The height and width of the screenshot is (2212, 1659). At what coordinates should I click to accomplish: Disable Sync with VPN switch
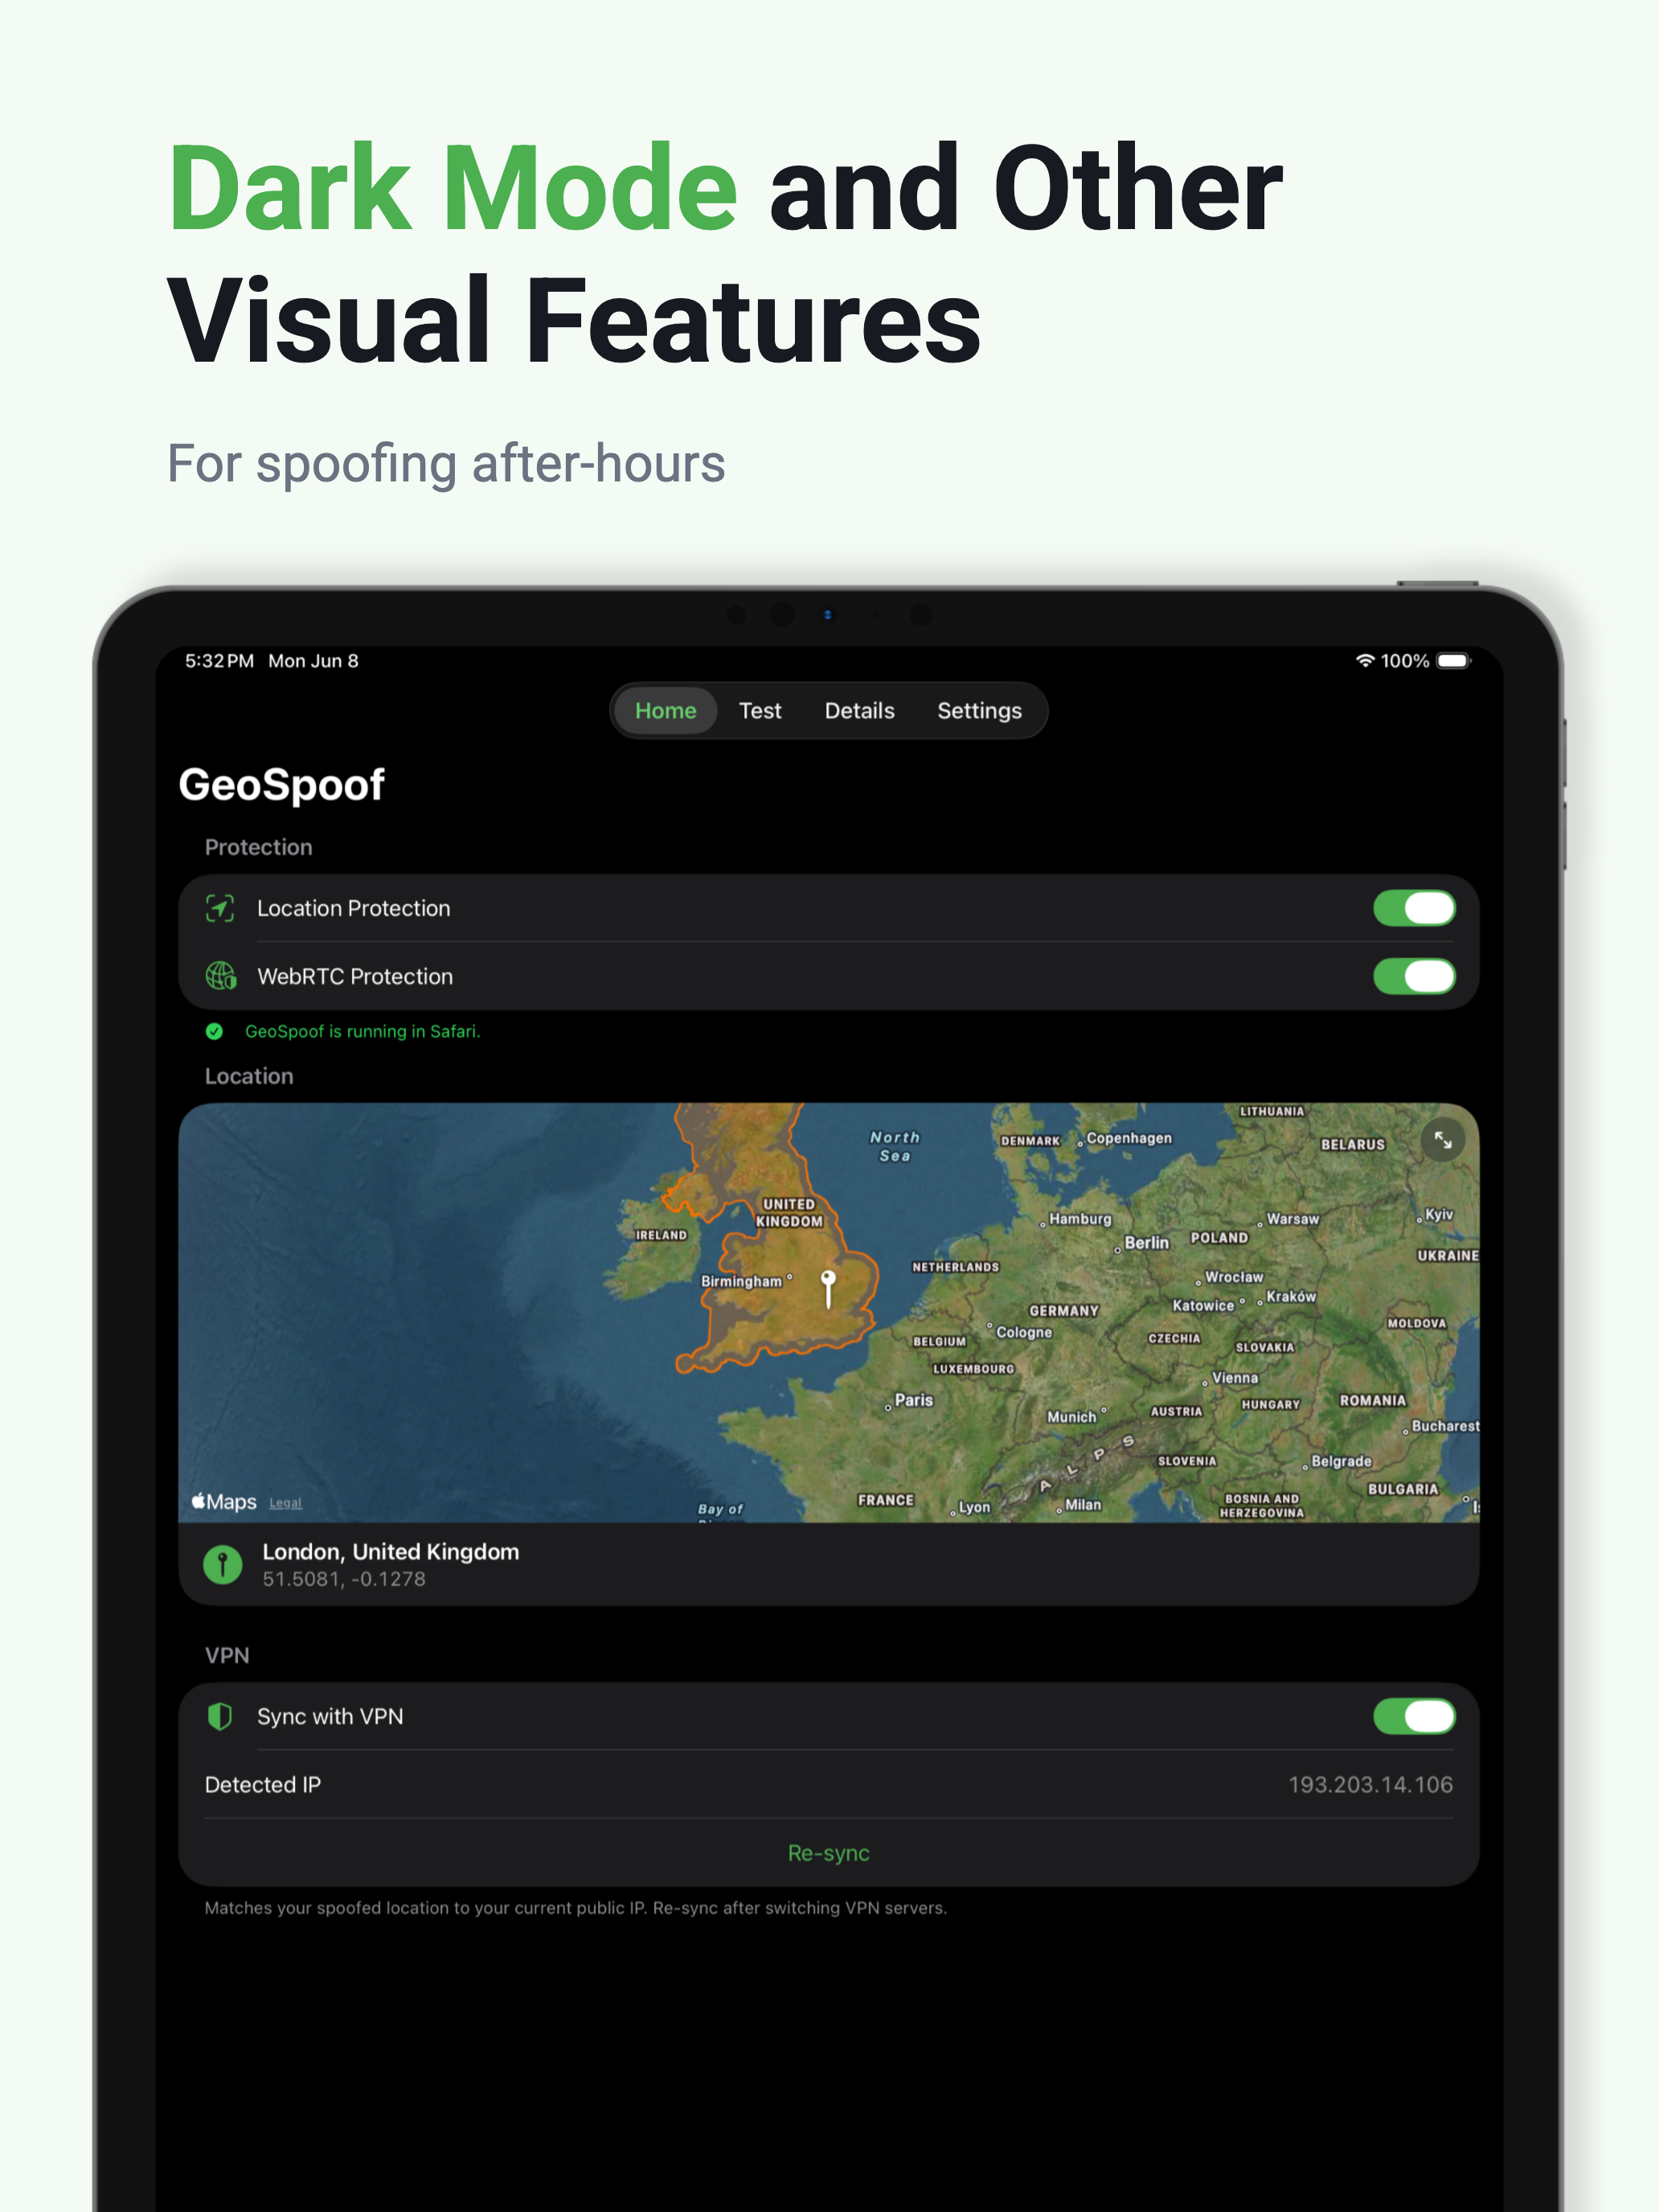click(x=1413, y=1716)
